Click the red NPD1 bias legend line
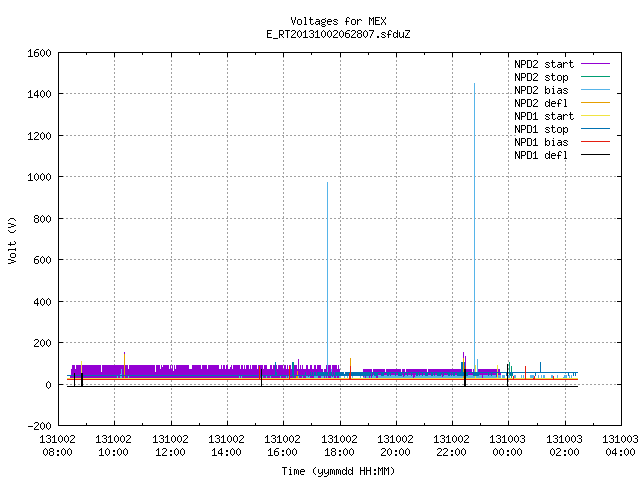This screenshot has height=480, width=640. (596, 142)
